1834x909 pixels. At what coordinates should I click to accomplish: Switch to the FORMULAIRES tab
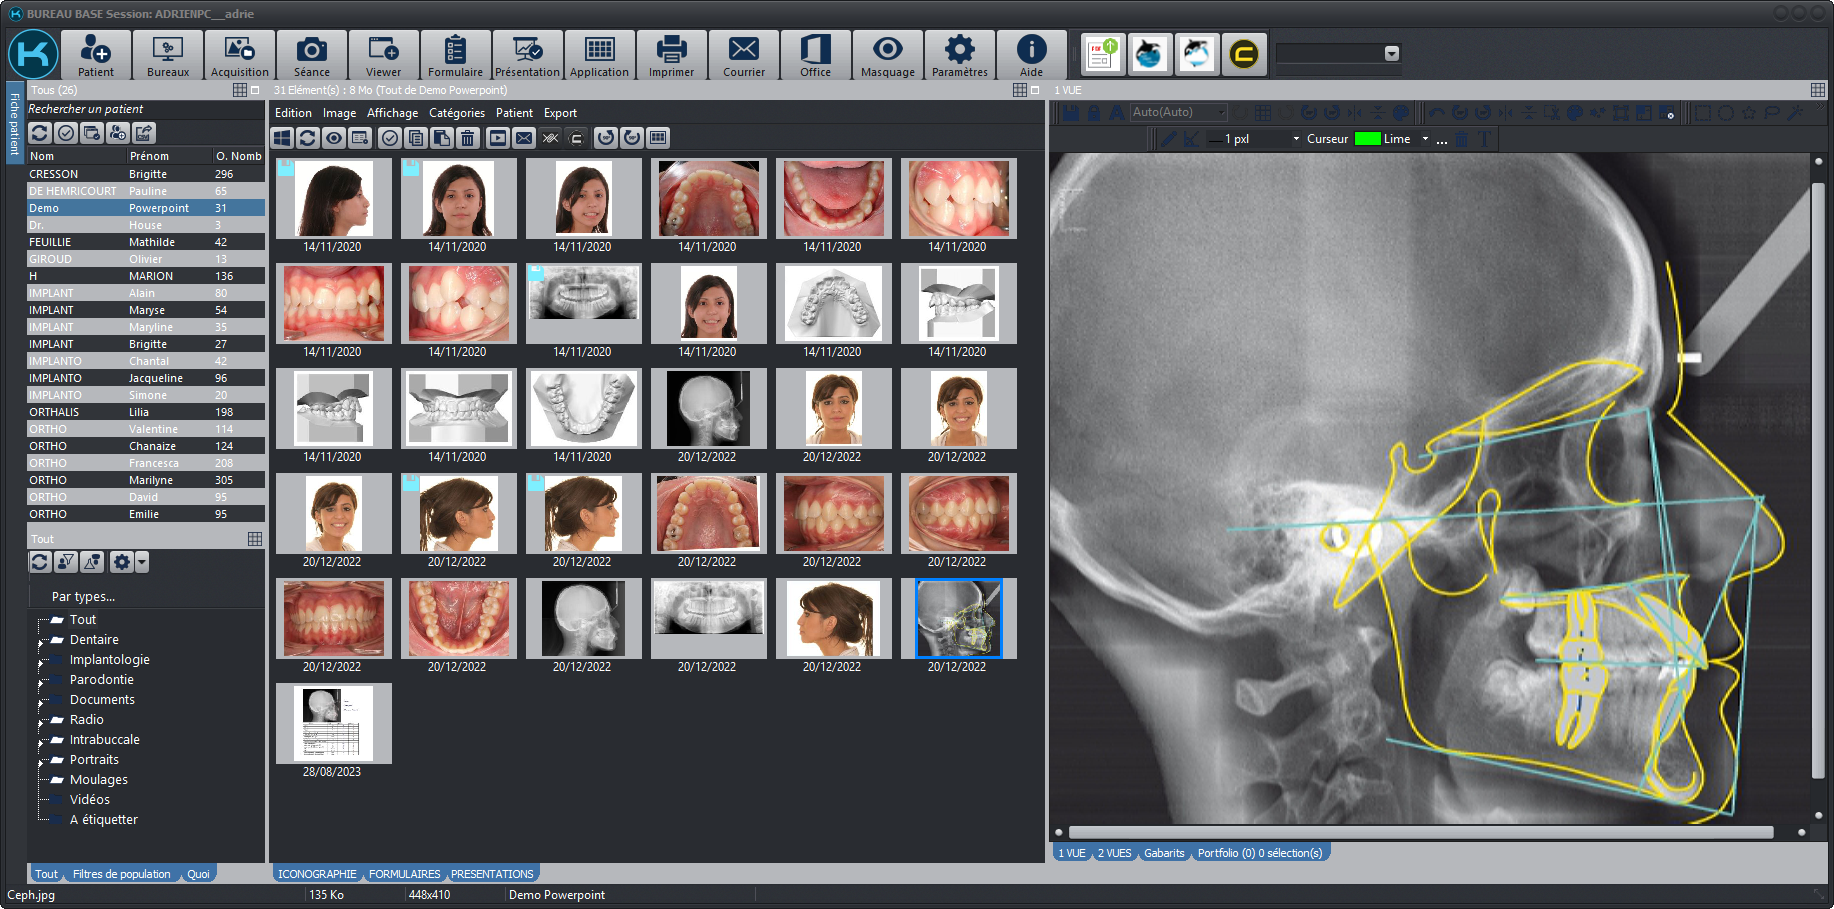coord(404,874)
